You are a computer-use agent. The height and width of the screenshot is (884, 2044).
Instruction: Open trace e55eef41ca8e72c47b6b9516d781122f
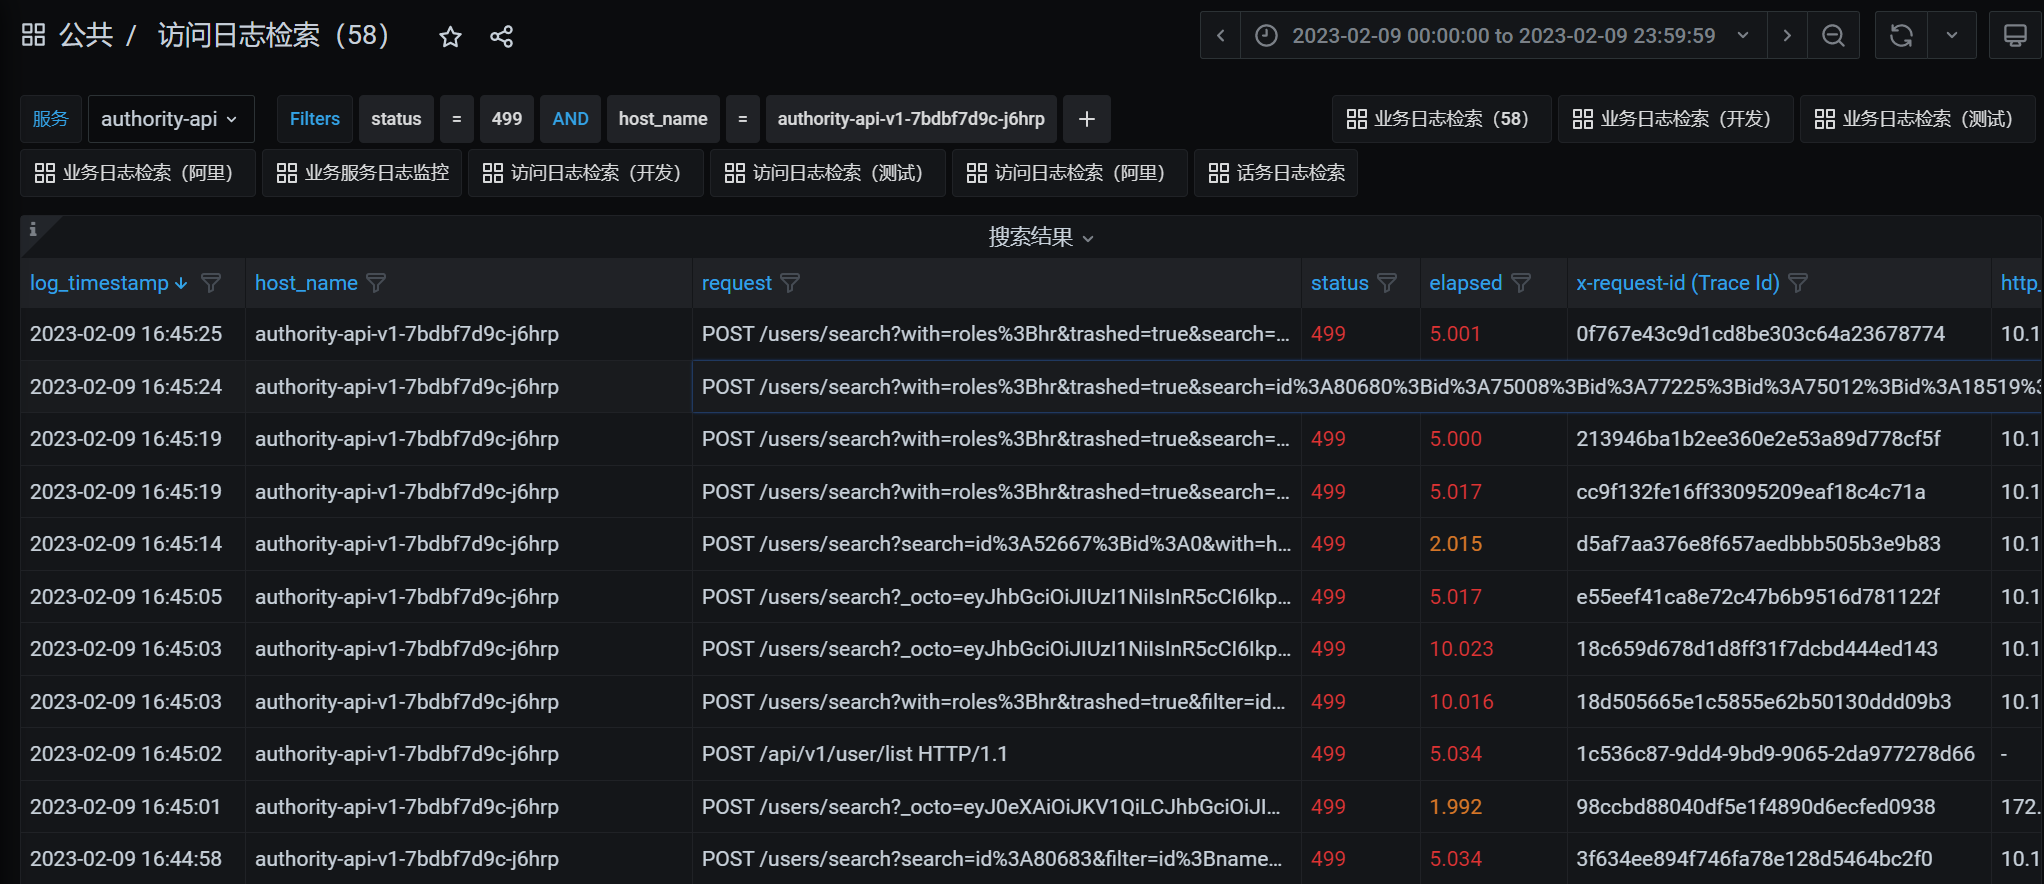(1757, 597)
